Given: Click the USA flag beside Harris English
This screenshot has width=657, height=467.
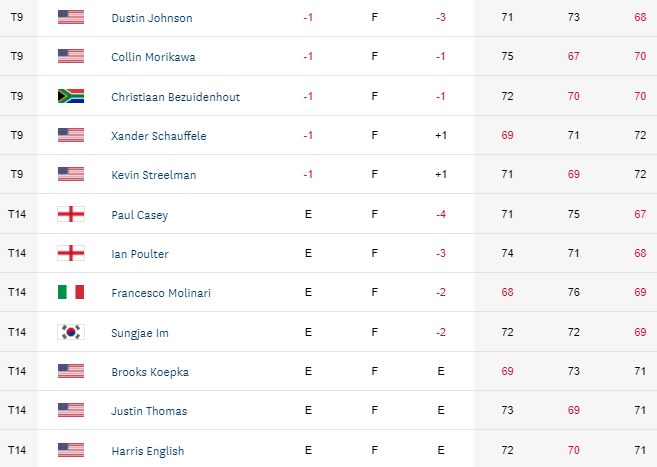Looking at the screenshot, I should click(71, 450).
